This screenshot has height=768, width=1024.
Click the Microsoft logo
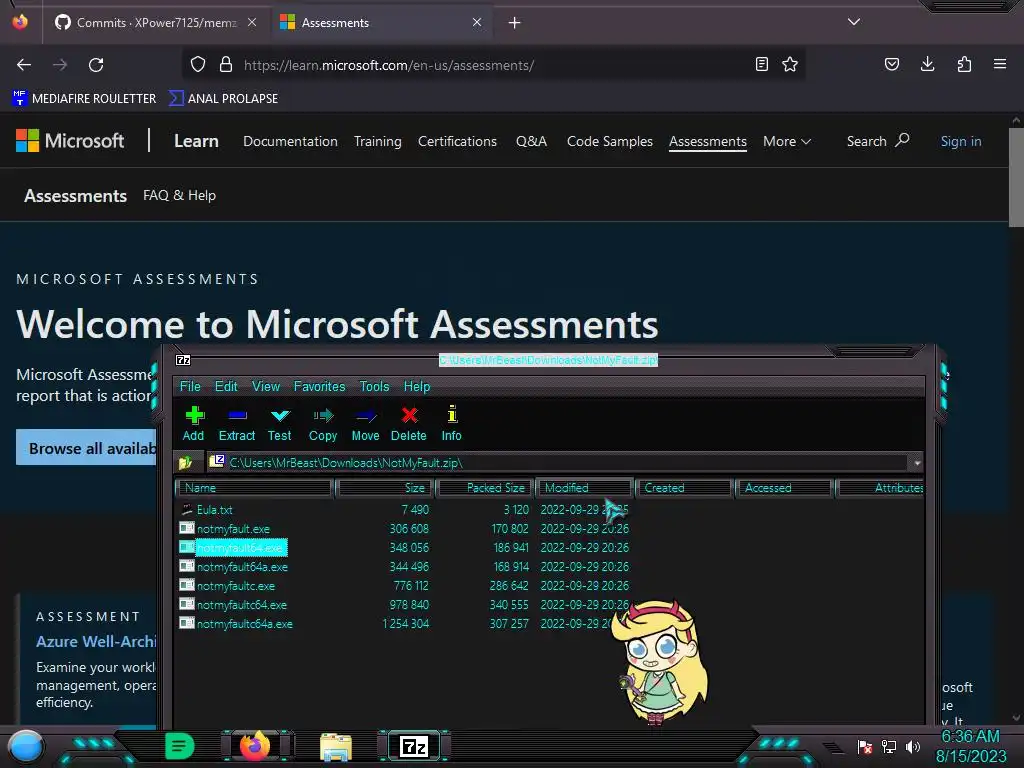pyautogui.click(x=71, y=140)
